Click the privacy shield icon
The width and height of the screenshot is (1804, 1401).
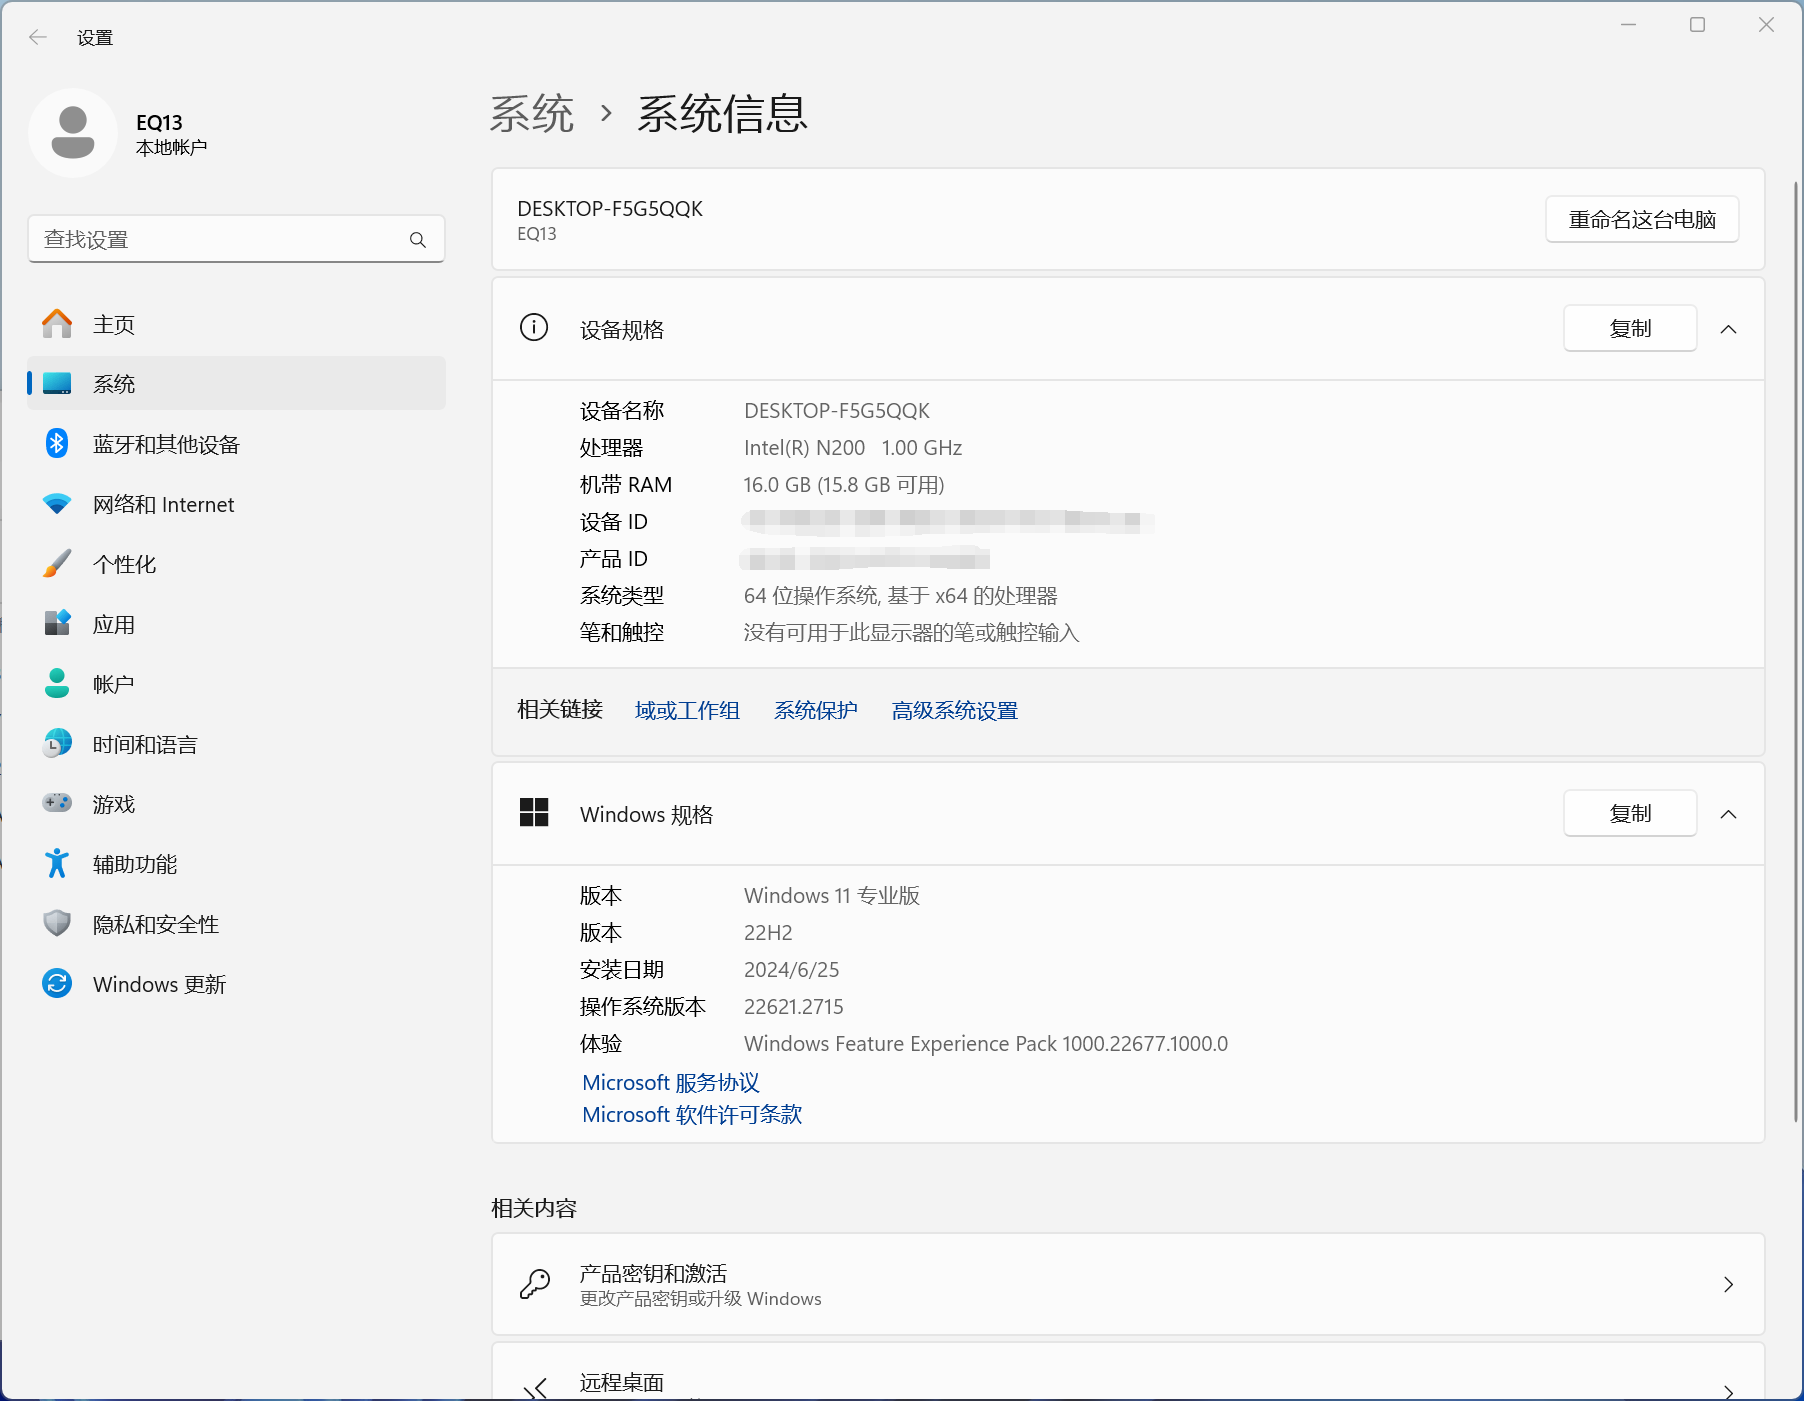57,924
